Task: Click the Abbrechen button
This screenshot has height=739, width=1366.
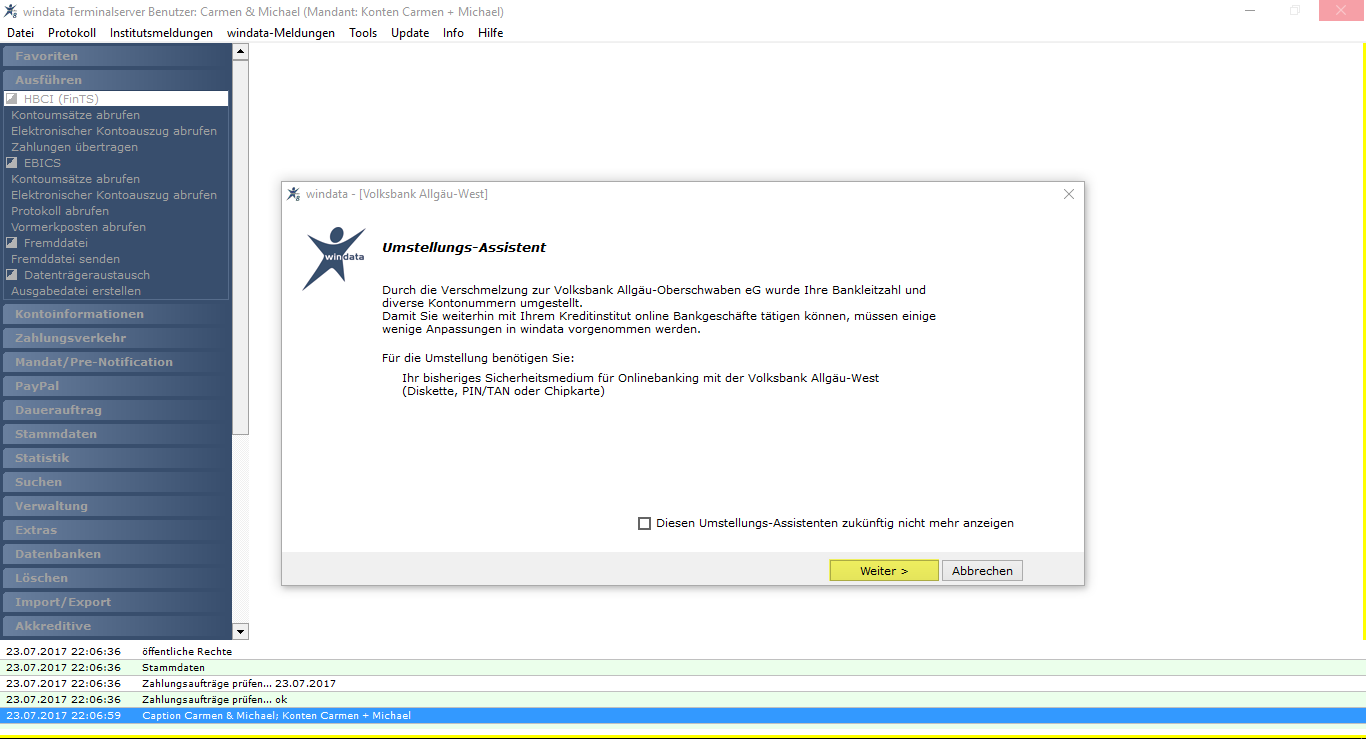Action: [982, 571]
